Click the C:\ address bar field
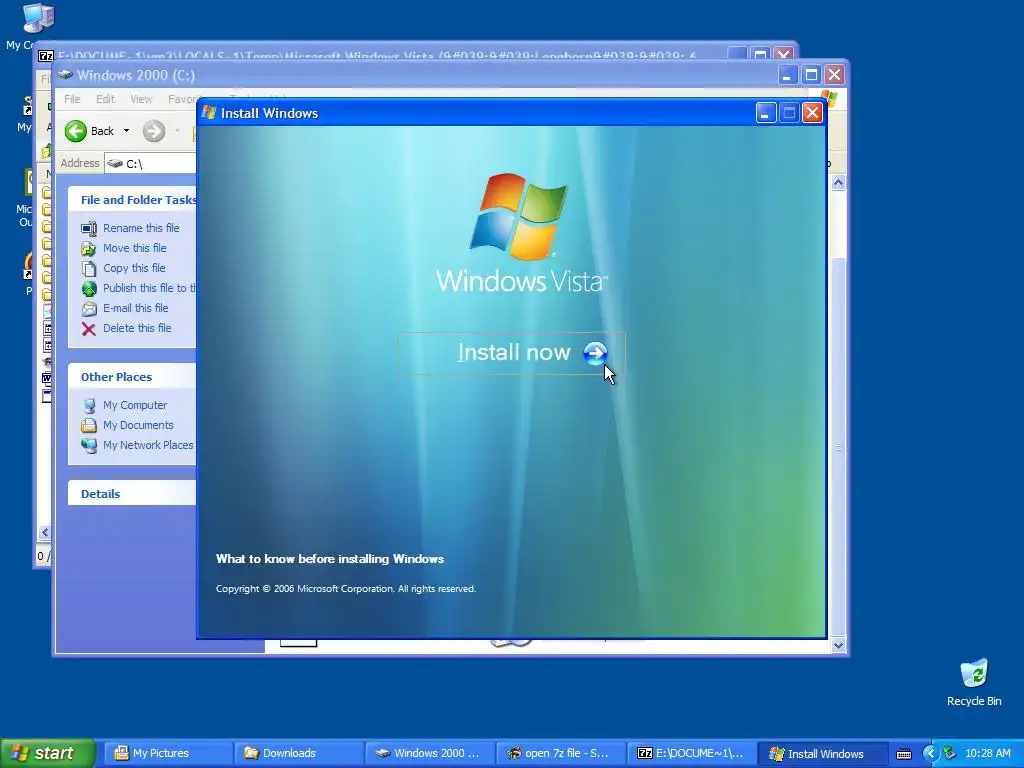 point(150,164)
